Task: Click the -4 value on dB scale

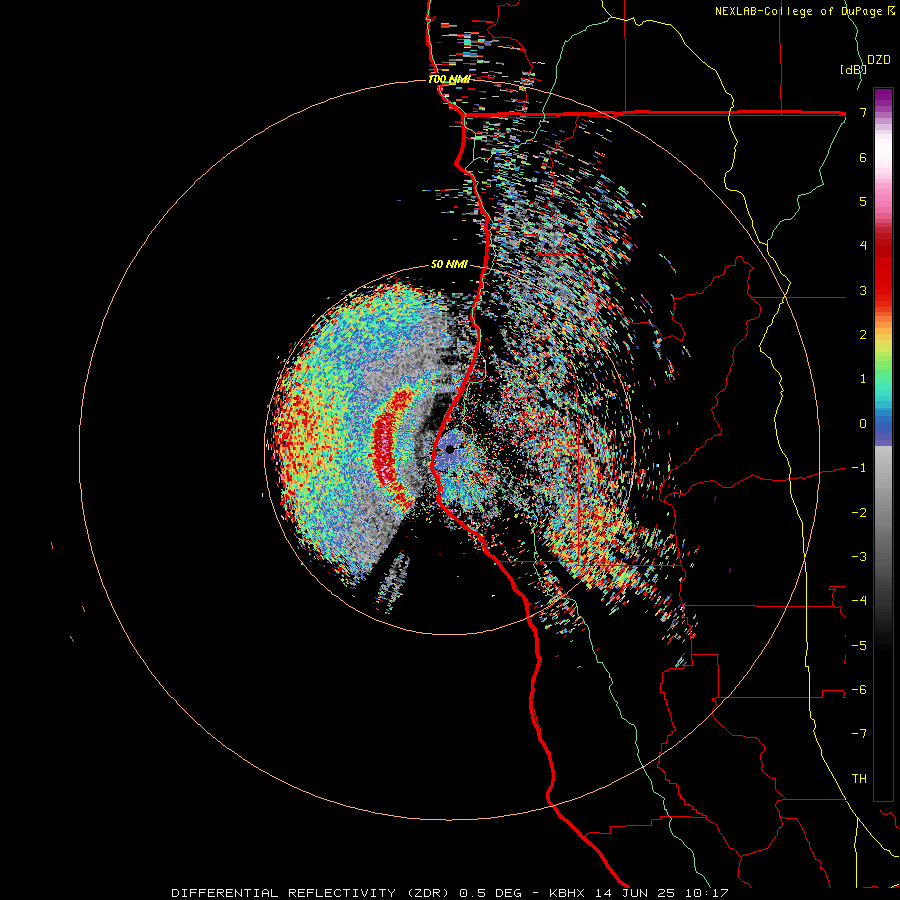Action: 859,600
